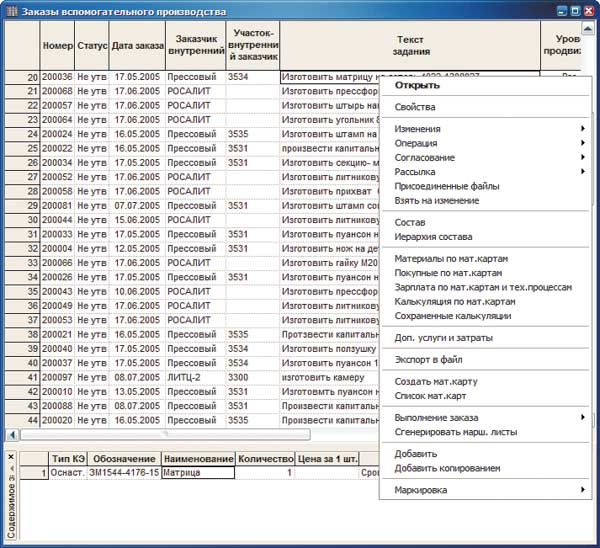Image resolution: width=600 pixels, height=548 pixels.
Task: Click the Дата заказа column header
Action: (137, 46)
